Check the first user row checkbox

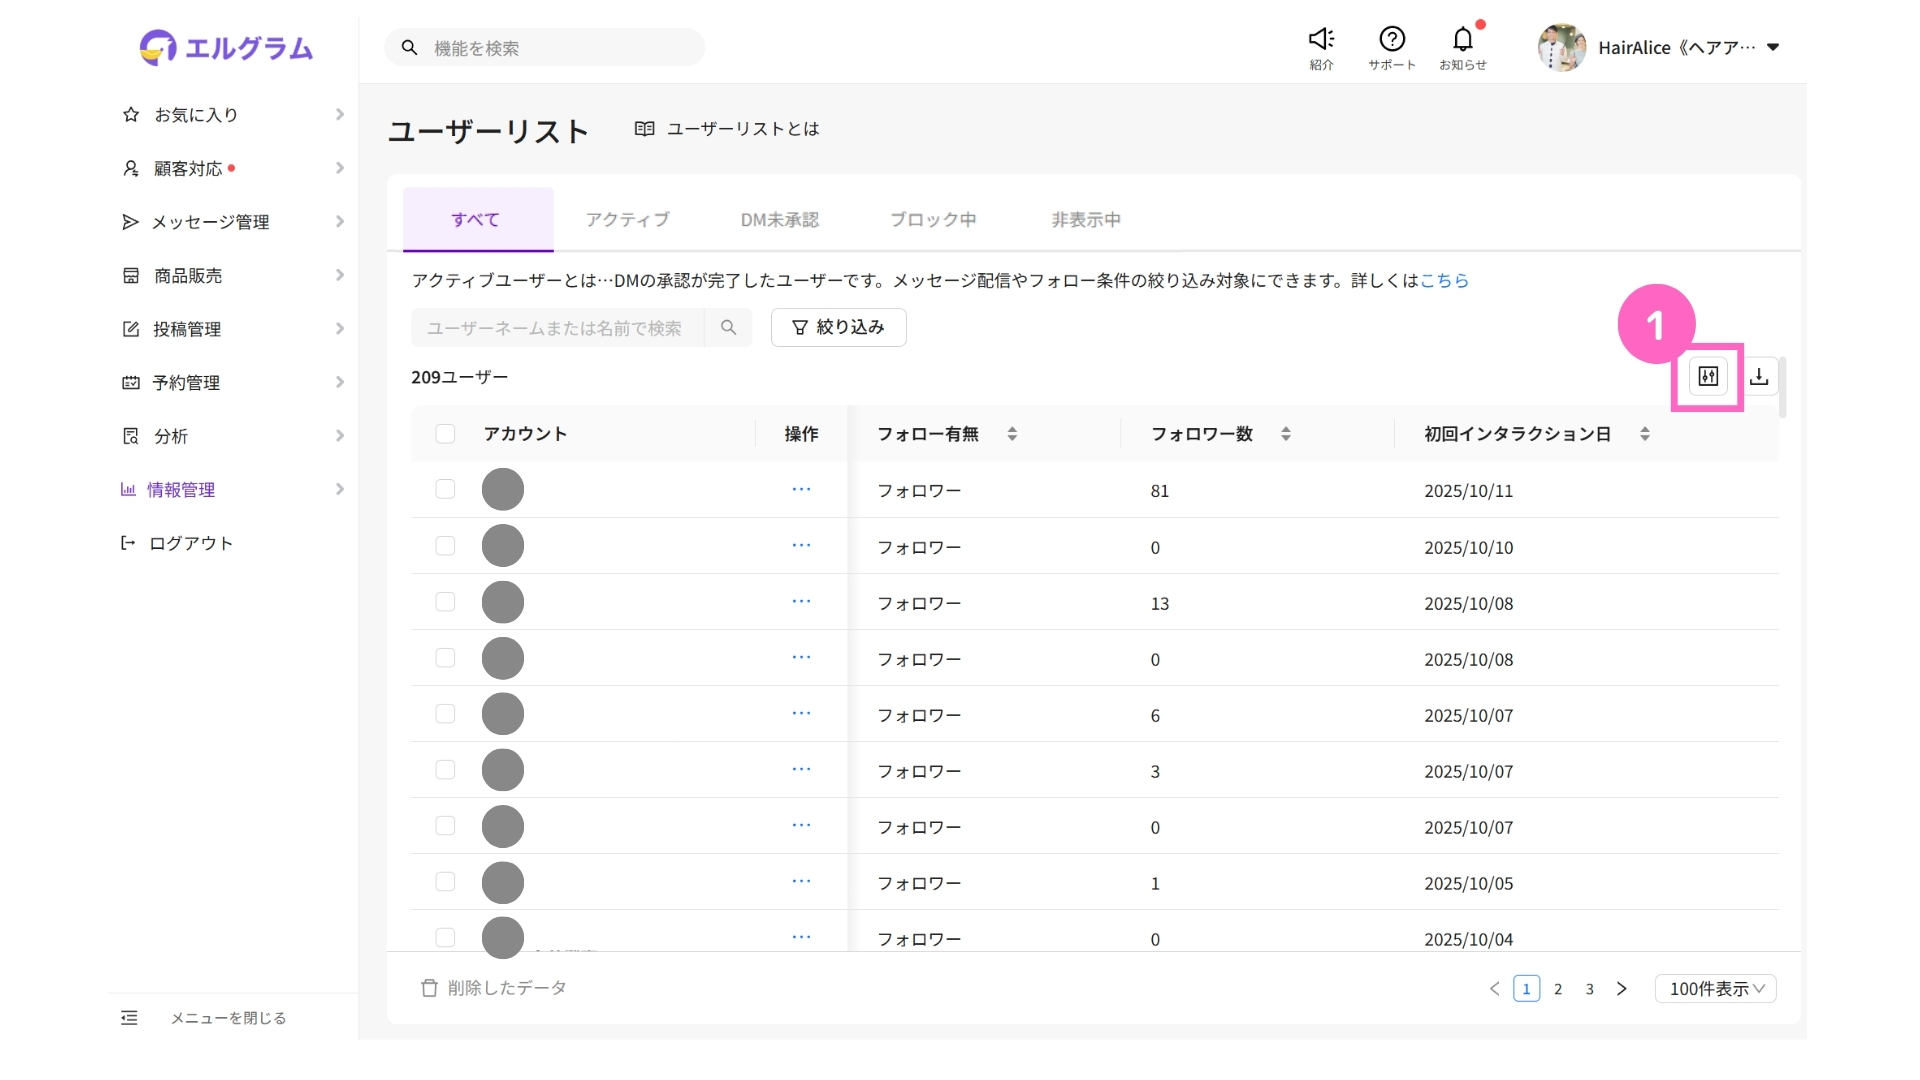(x=445, y=490)
